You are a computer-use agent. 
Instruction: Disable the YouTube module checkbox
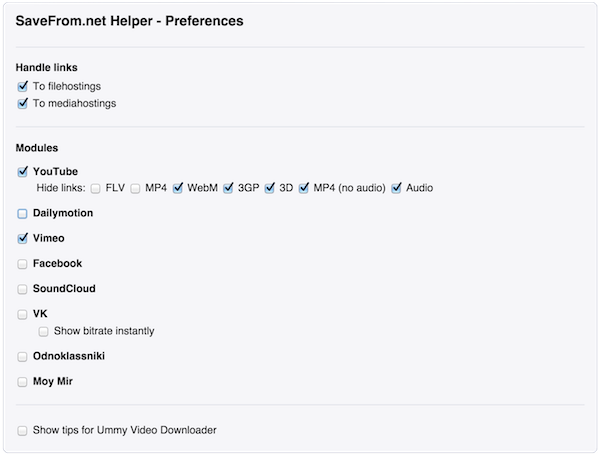pyautogui.click(x=23, y=172)
